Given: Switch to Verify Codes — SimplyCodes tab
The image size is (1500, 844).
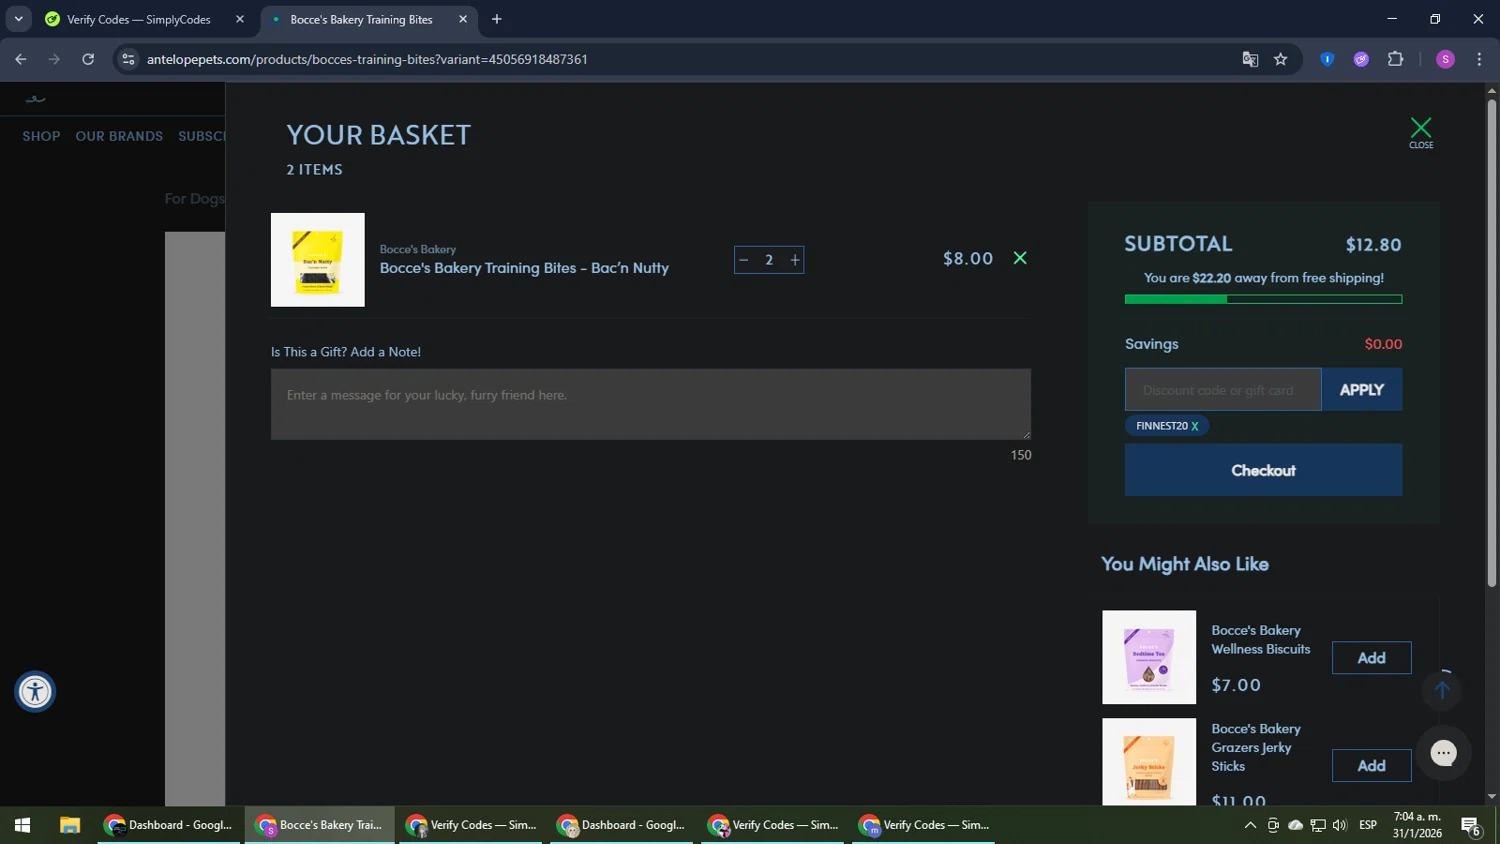Looking at the screenshot, I should 145,19.
